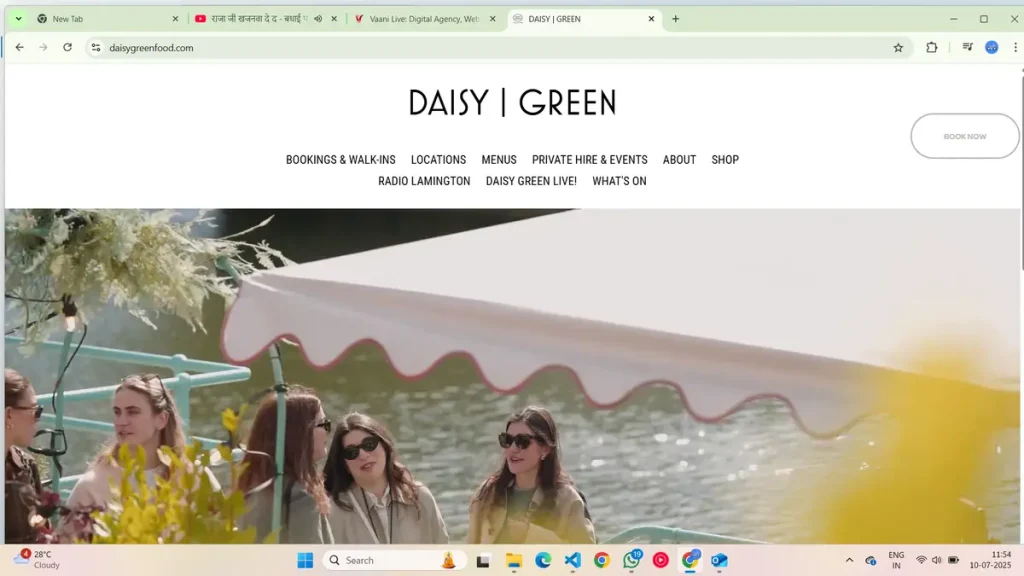The image size is (1024, 576).
Task: Switch to the New Tab tab
Action: click(108, 19)
